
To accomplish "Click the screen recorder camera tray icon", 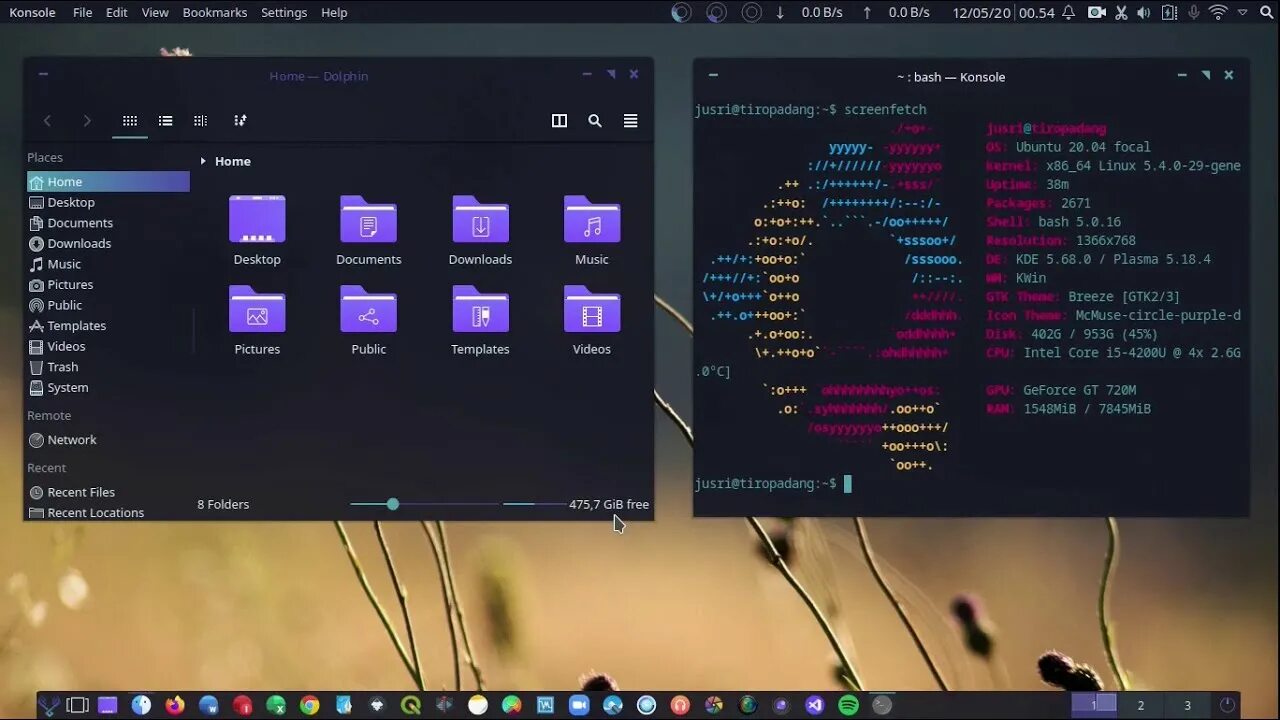I will (x=1097, y=12).
